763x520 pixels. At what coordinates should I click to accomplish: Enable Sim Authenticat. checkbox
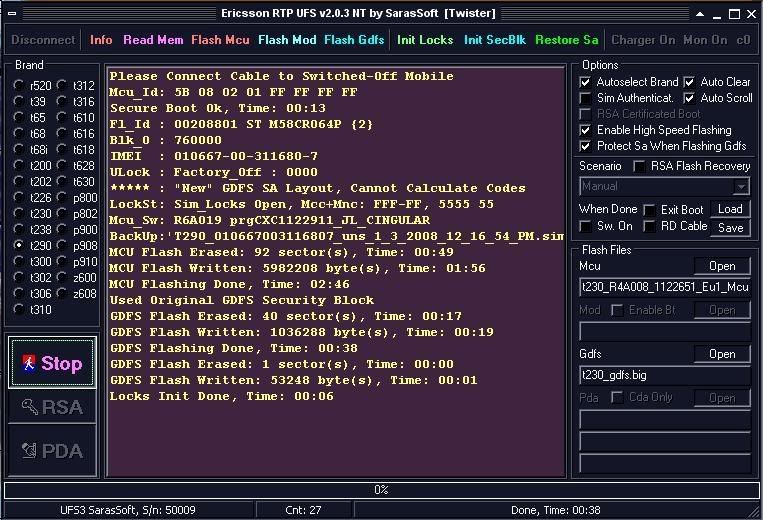click(585, 98)
